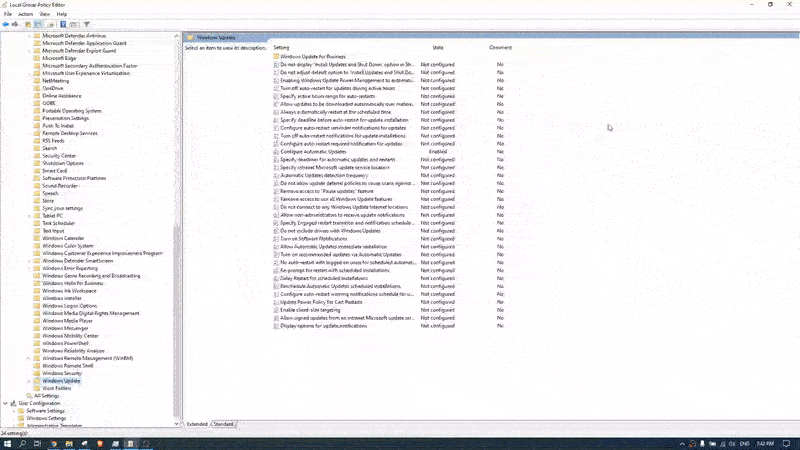
Task: Select Turn off auto-restart during active hours
Action: click(x=338, y=88)
